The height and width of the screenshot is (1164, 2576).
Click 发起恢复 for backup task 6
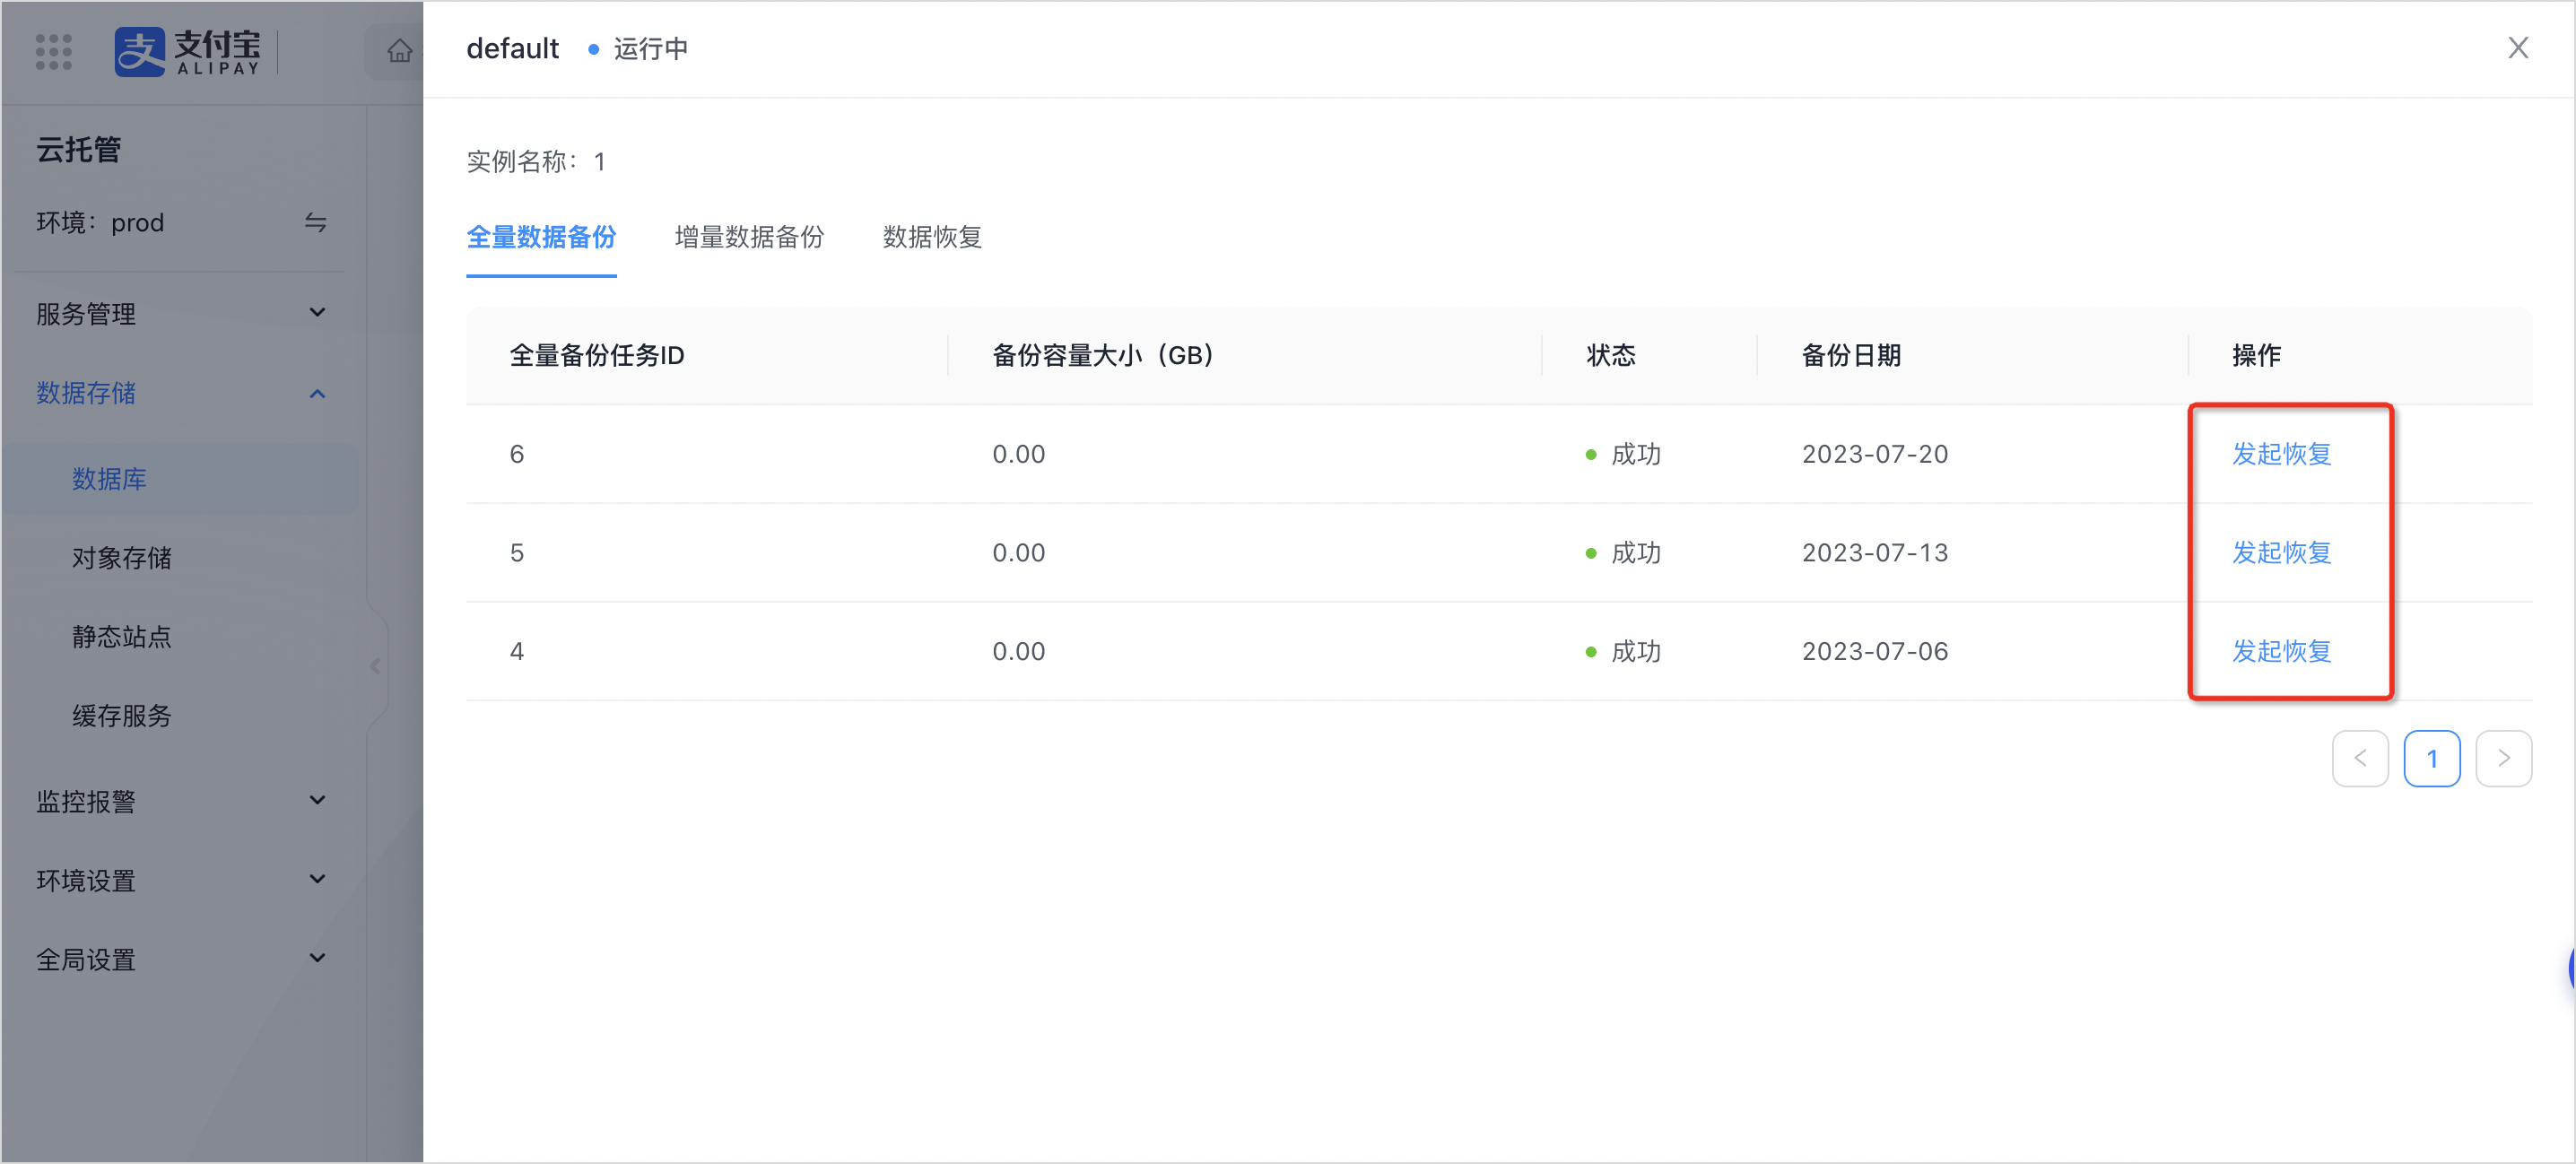tap(2281, 454)
